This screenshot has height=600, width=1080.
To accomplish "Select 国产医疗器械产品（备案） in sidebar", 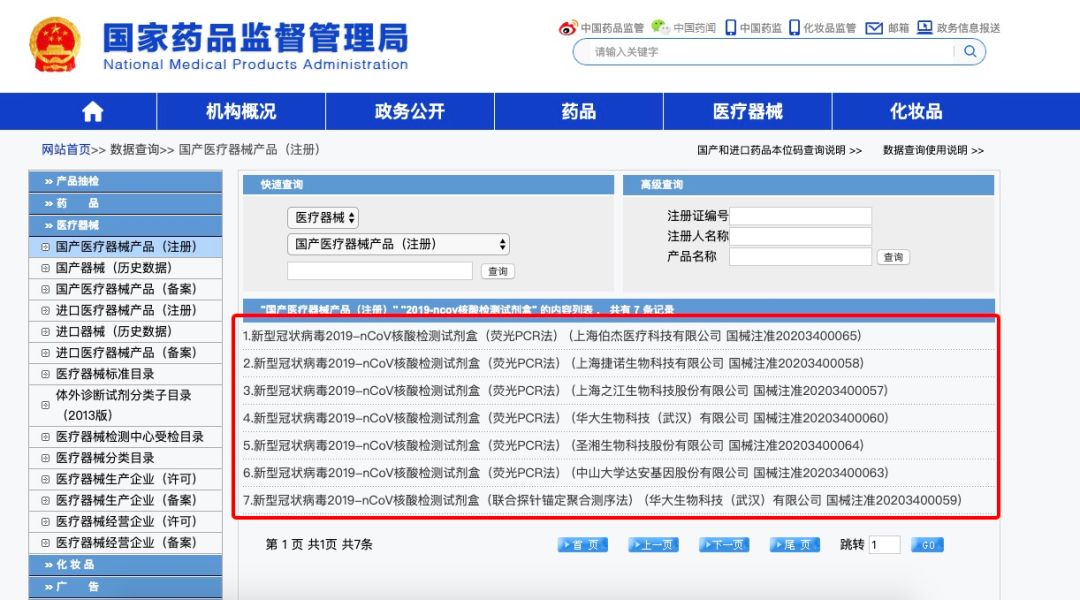I will [125, 289].
